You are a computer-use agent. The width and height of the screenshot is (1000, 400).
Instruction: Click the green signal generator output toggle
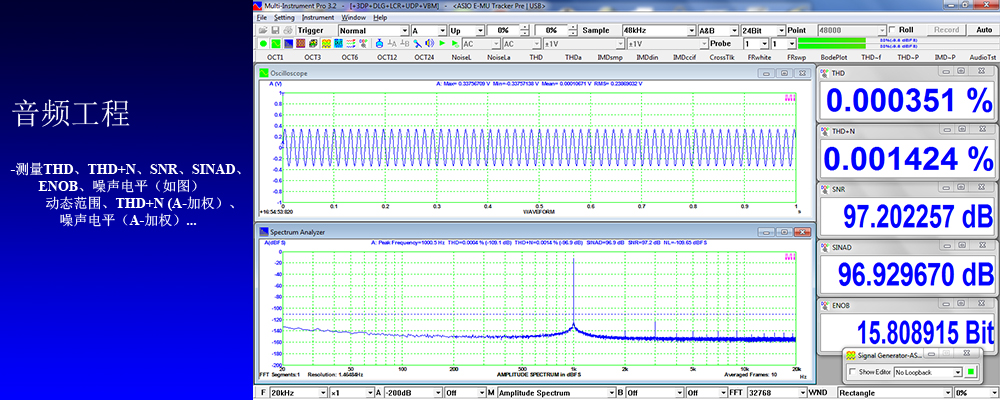pos(972,372)
